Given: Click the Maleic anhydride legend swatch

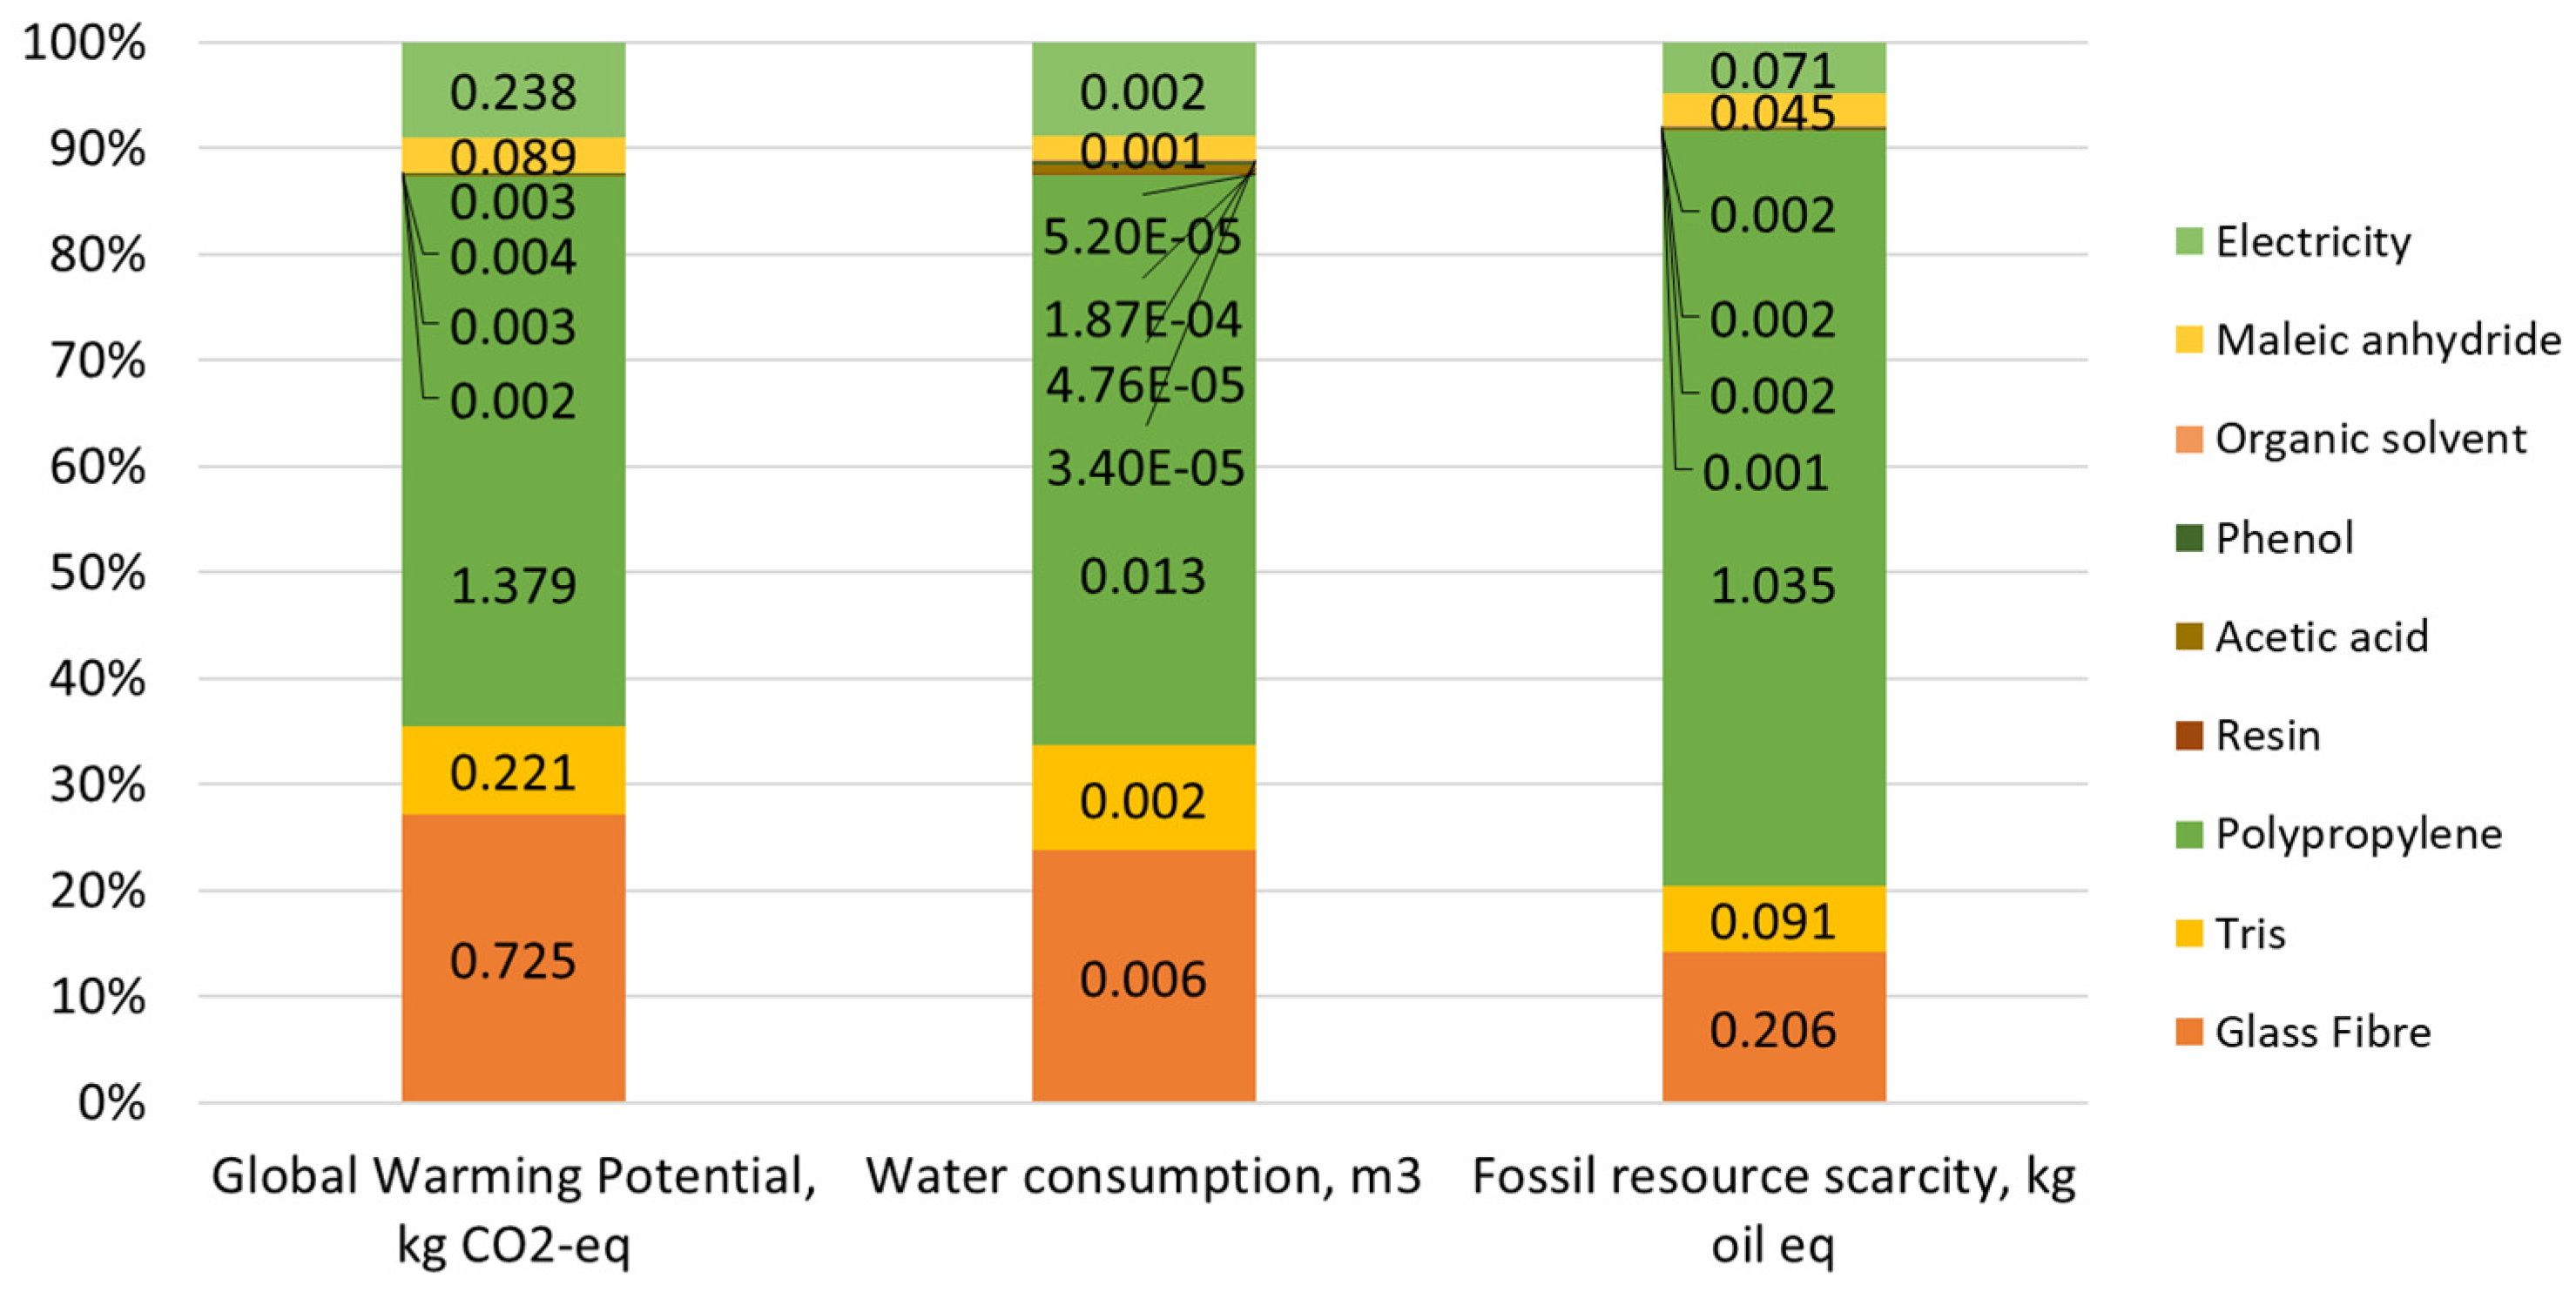Looking at the screenshot, I should coord(2189,340).
